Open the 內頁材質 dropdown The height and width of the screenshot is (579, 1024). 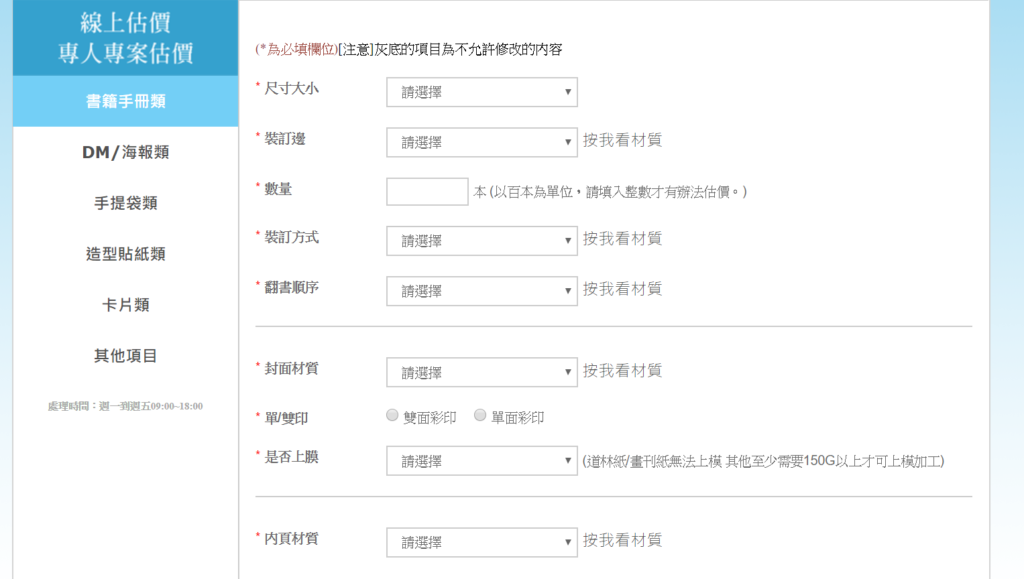(x=481, y=541)
